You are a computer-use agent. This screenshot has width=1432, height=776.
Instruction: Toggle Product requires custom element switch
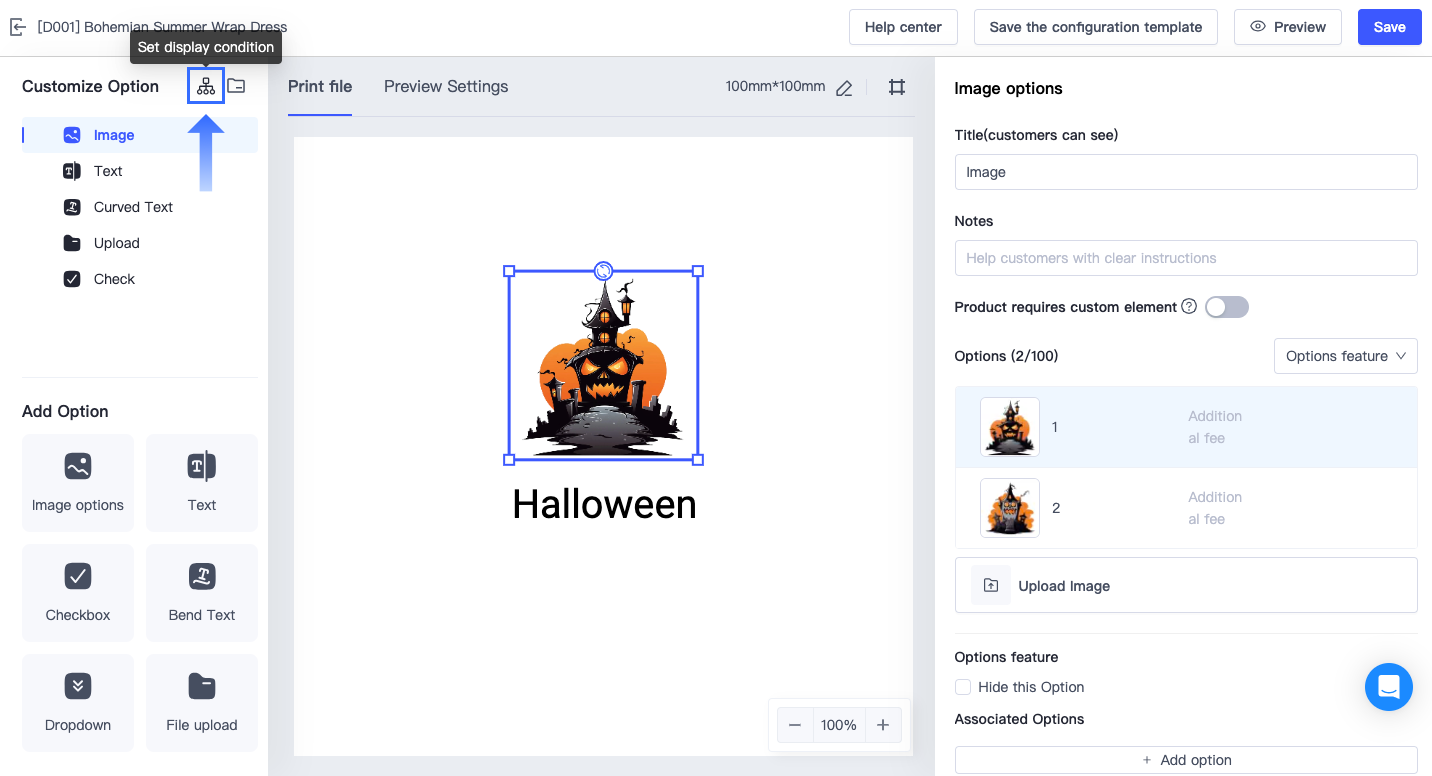(x=1226, y=307)
